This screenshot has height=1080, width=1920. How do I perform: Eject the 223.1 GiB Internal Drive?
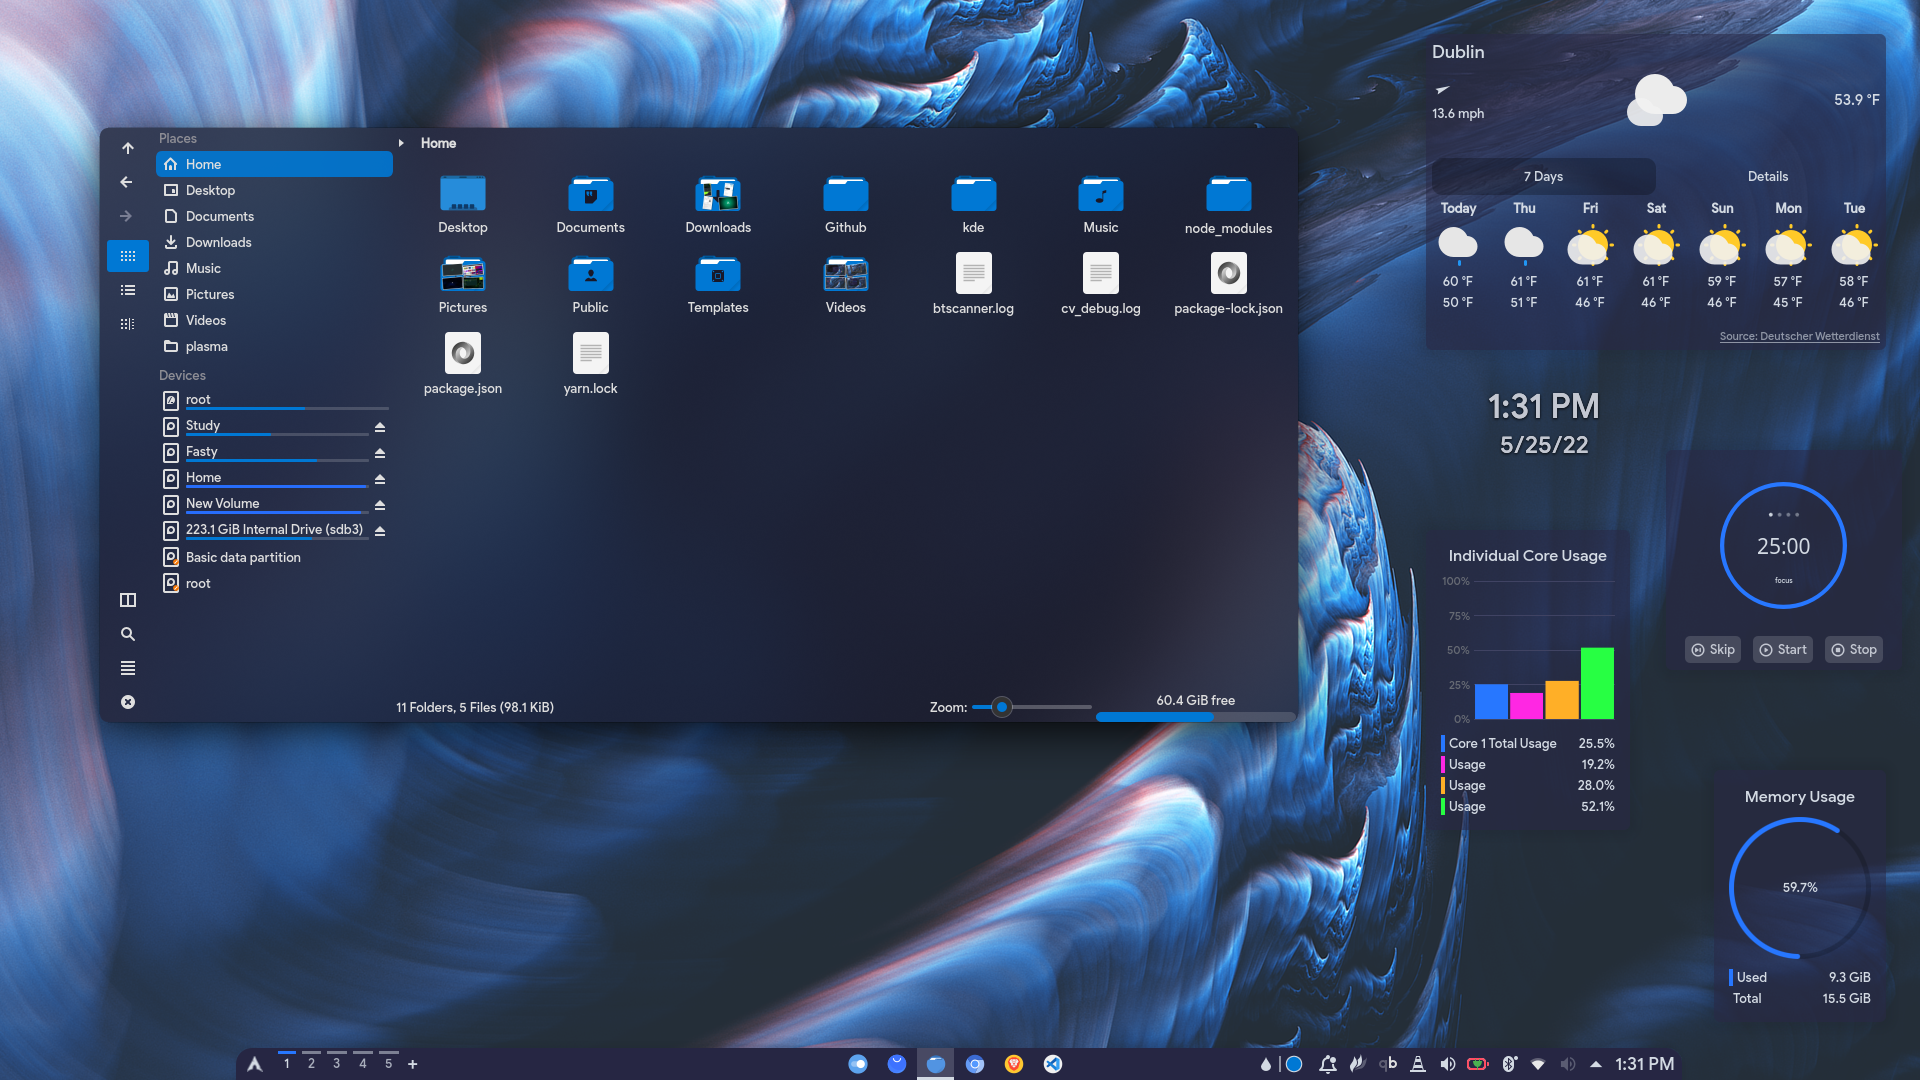click(380, 531)
